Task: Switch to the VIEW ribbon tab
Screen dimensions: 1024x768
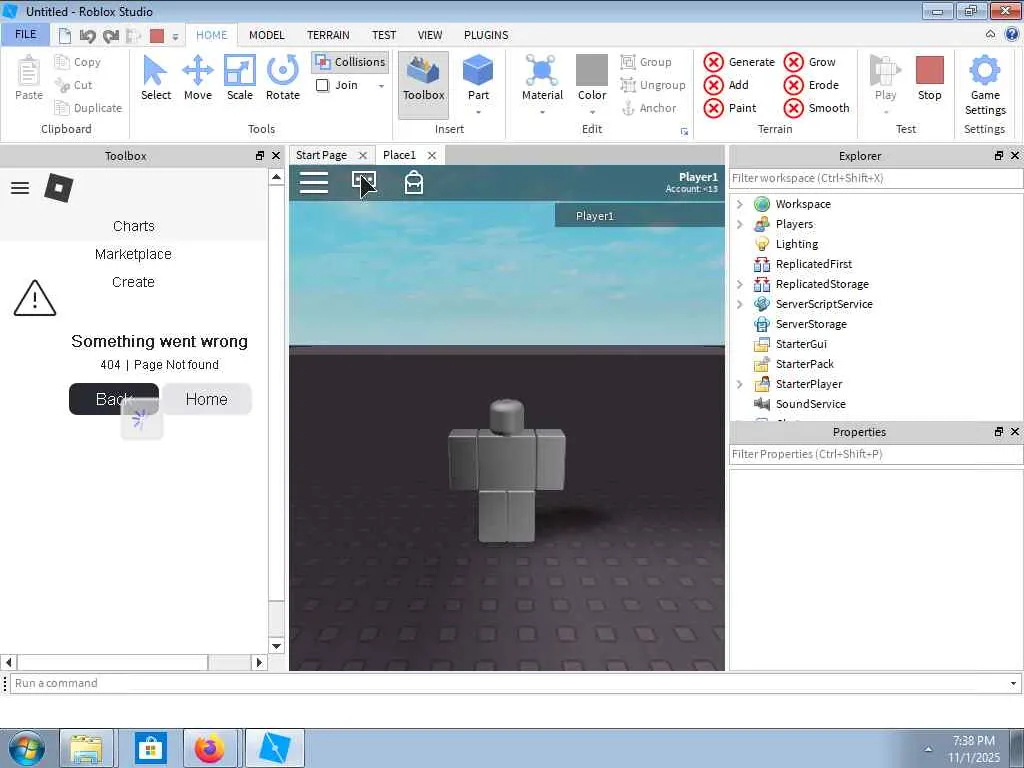Action: coord(430,35)
